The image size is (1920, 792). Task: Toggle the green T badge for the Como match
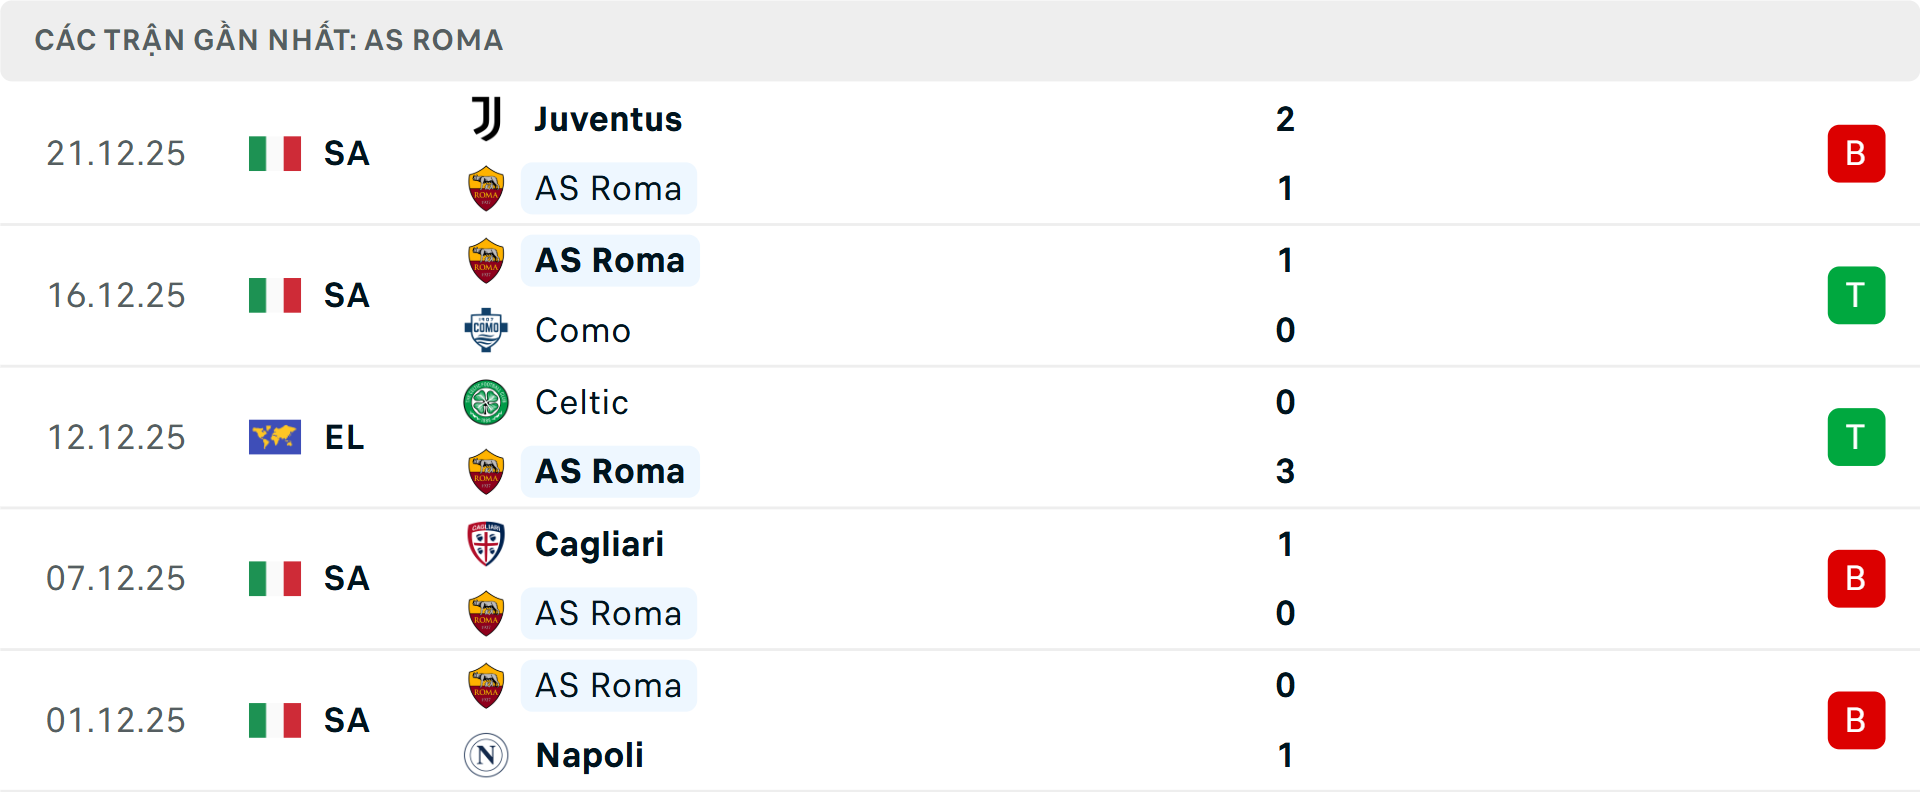tap(1856, 295)
